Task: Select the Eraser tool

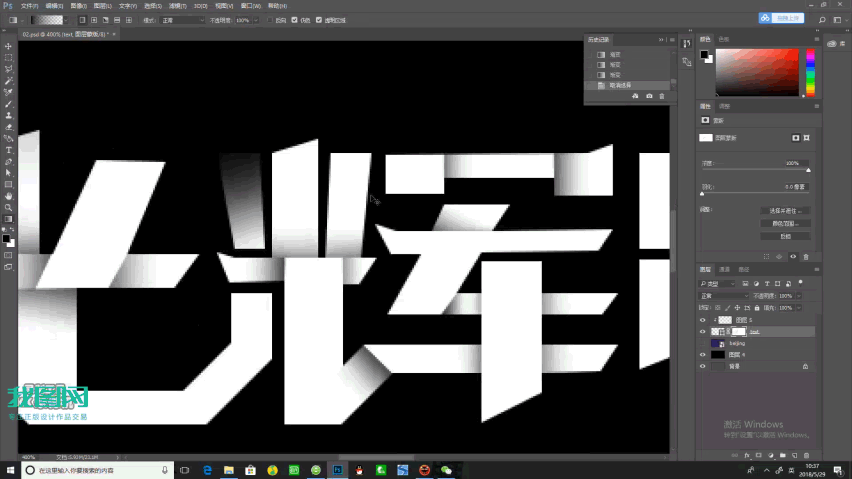Action: [x=8, y=127]
